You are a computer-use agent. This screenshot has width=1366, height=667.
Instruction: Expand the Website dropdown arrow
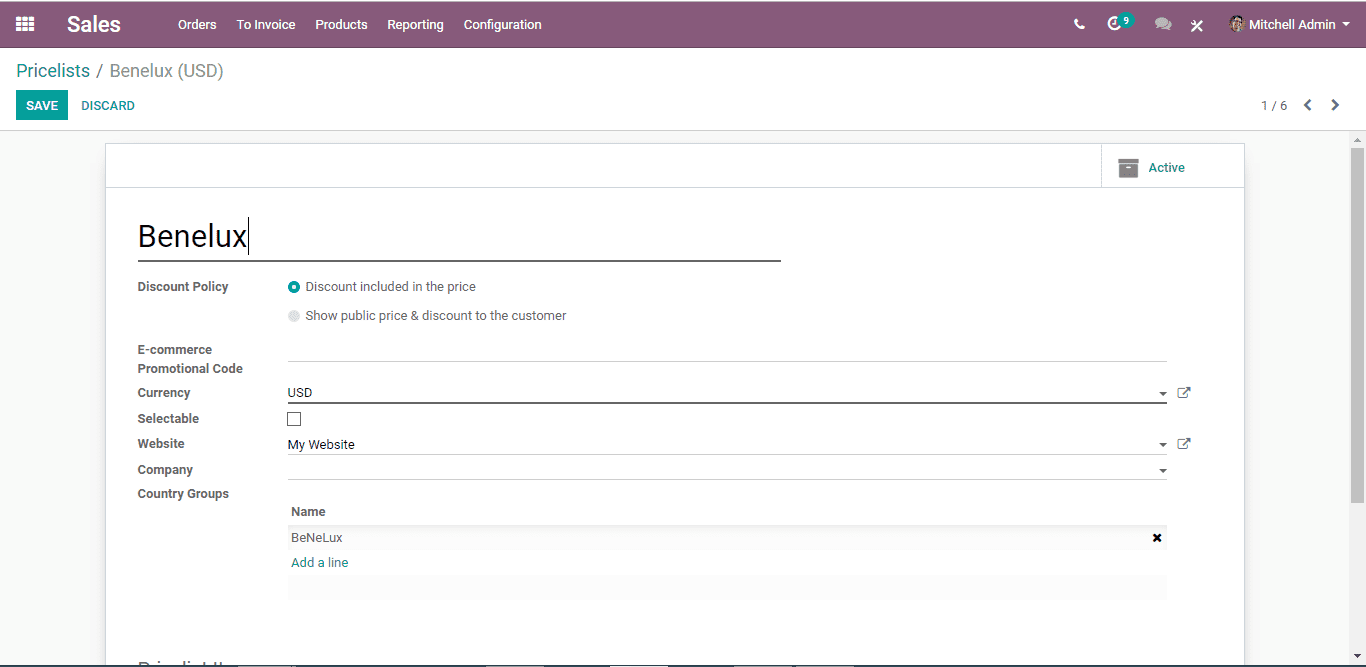pyautogui.click(x=1162, y=445)
